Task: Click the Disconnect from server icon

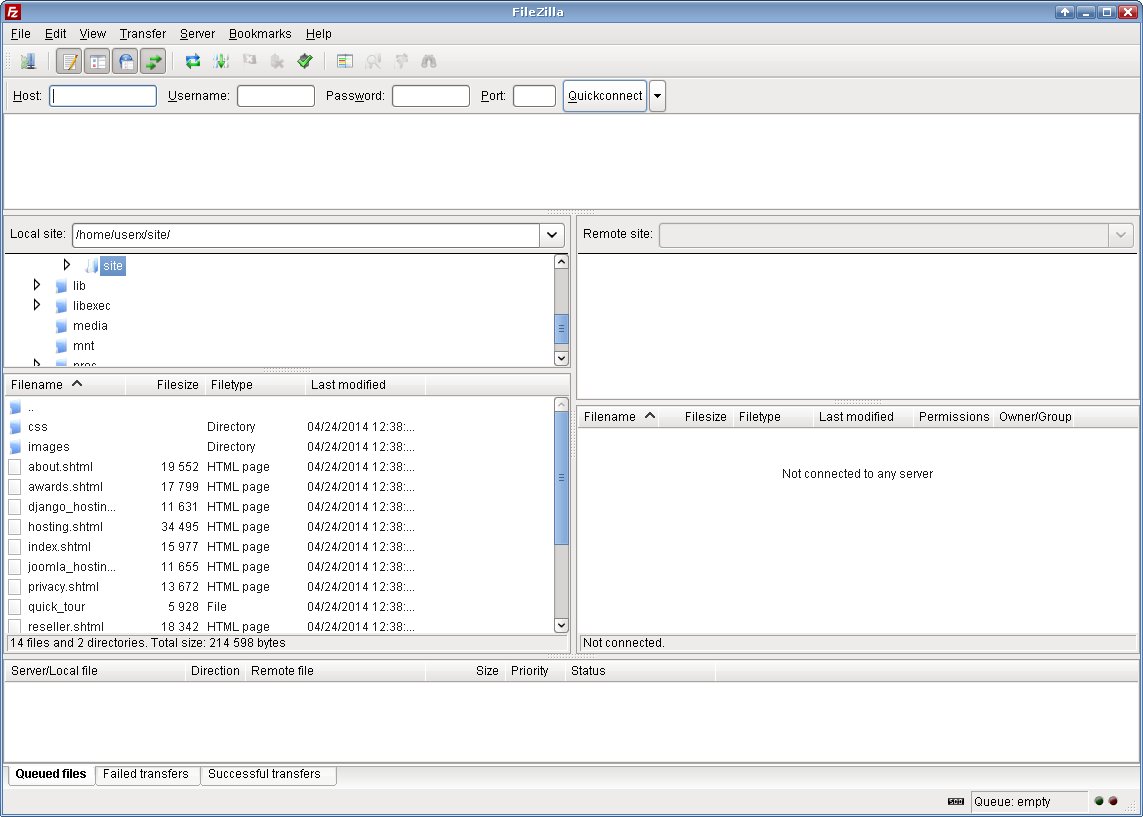Action: tap(277, 61)
